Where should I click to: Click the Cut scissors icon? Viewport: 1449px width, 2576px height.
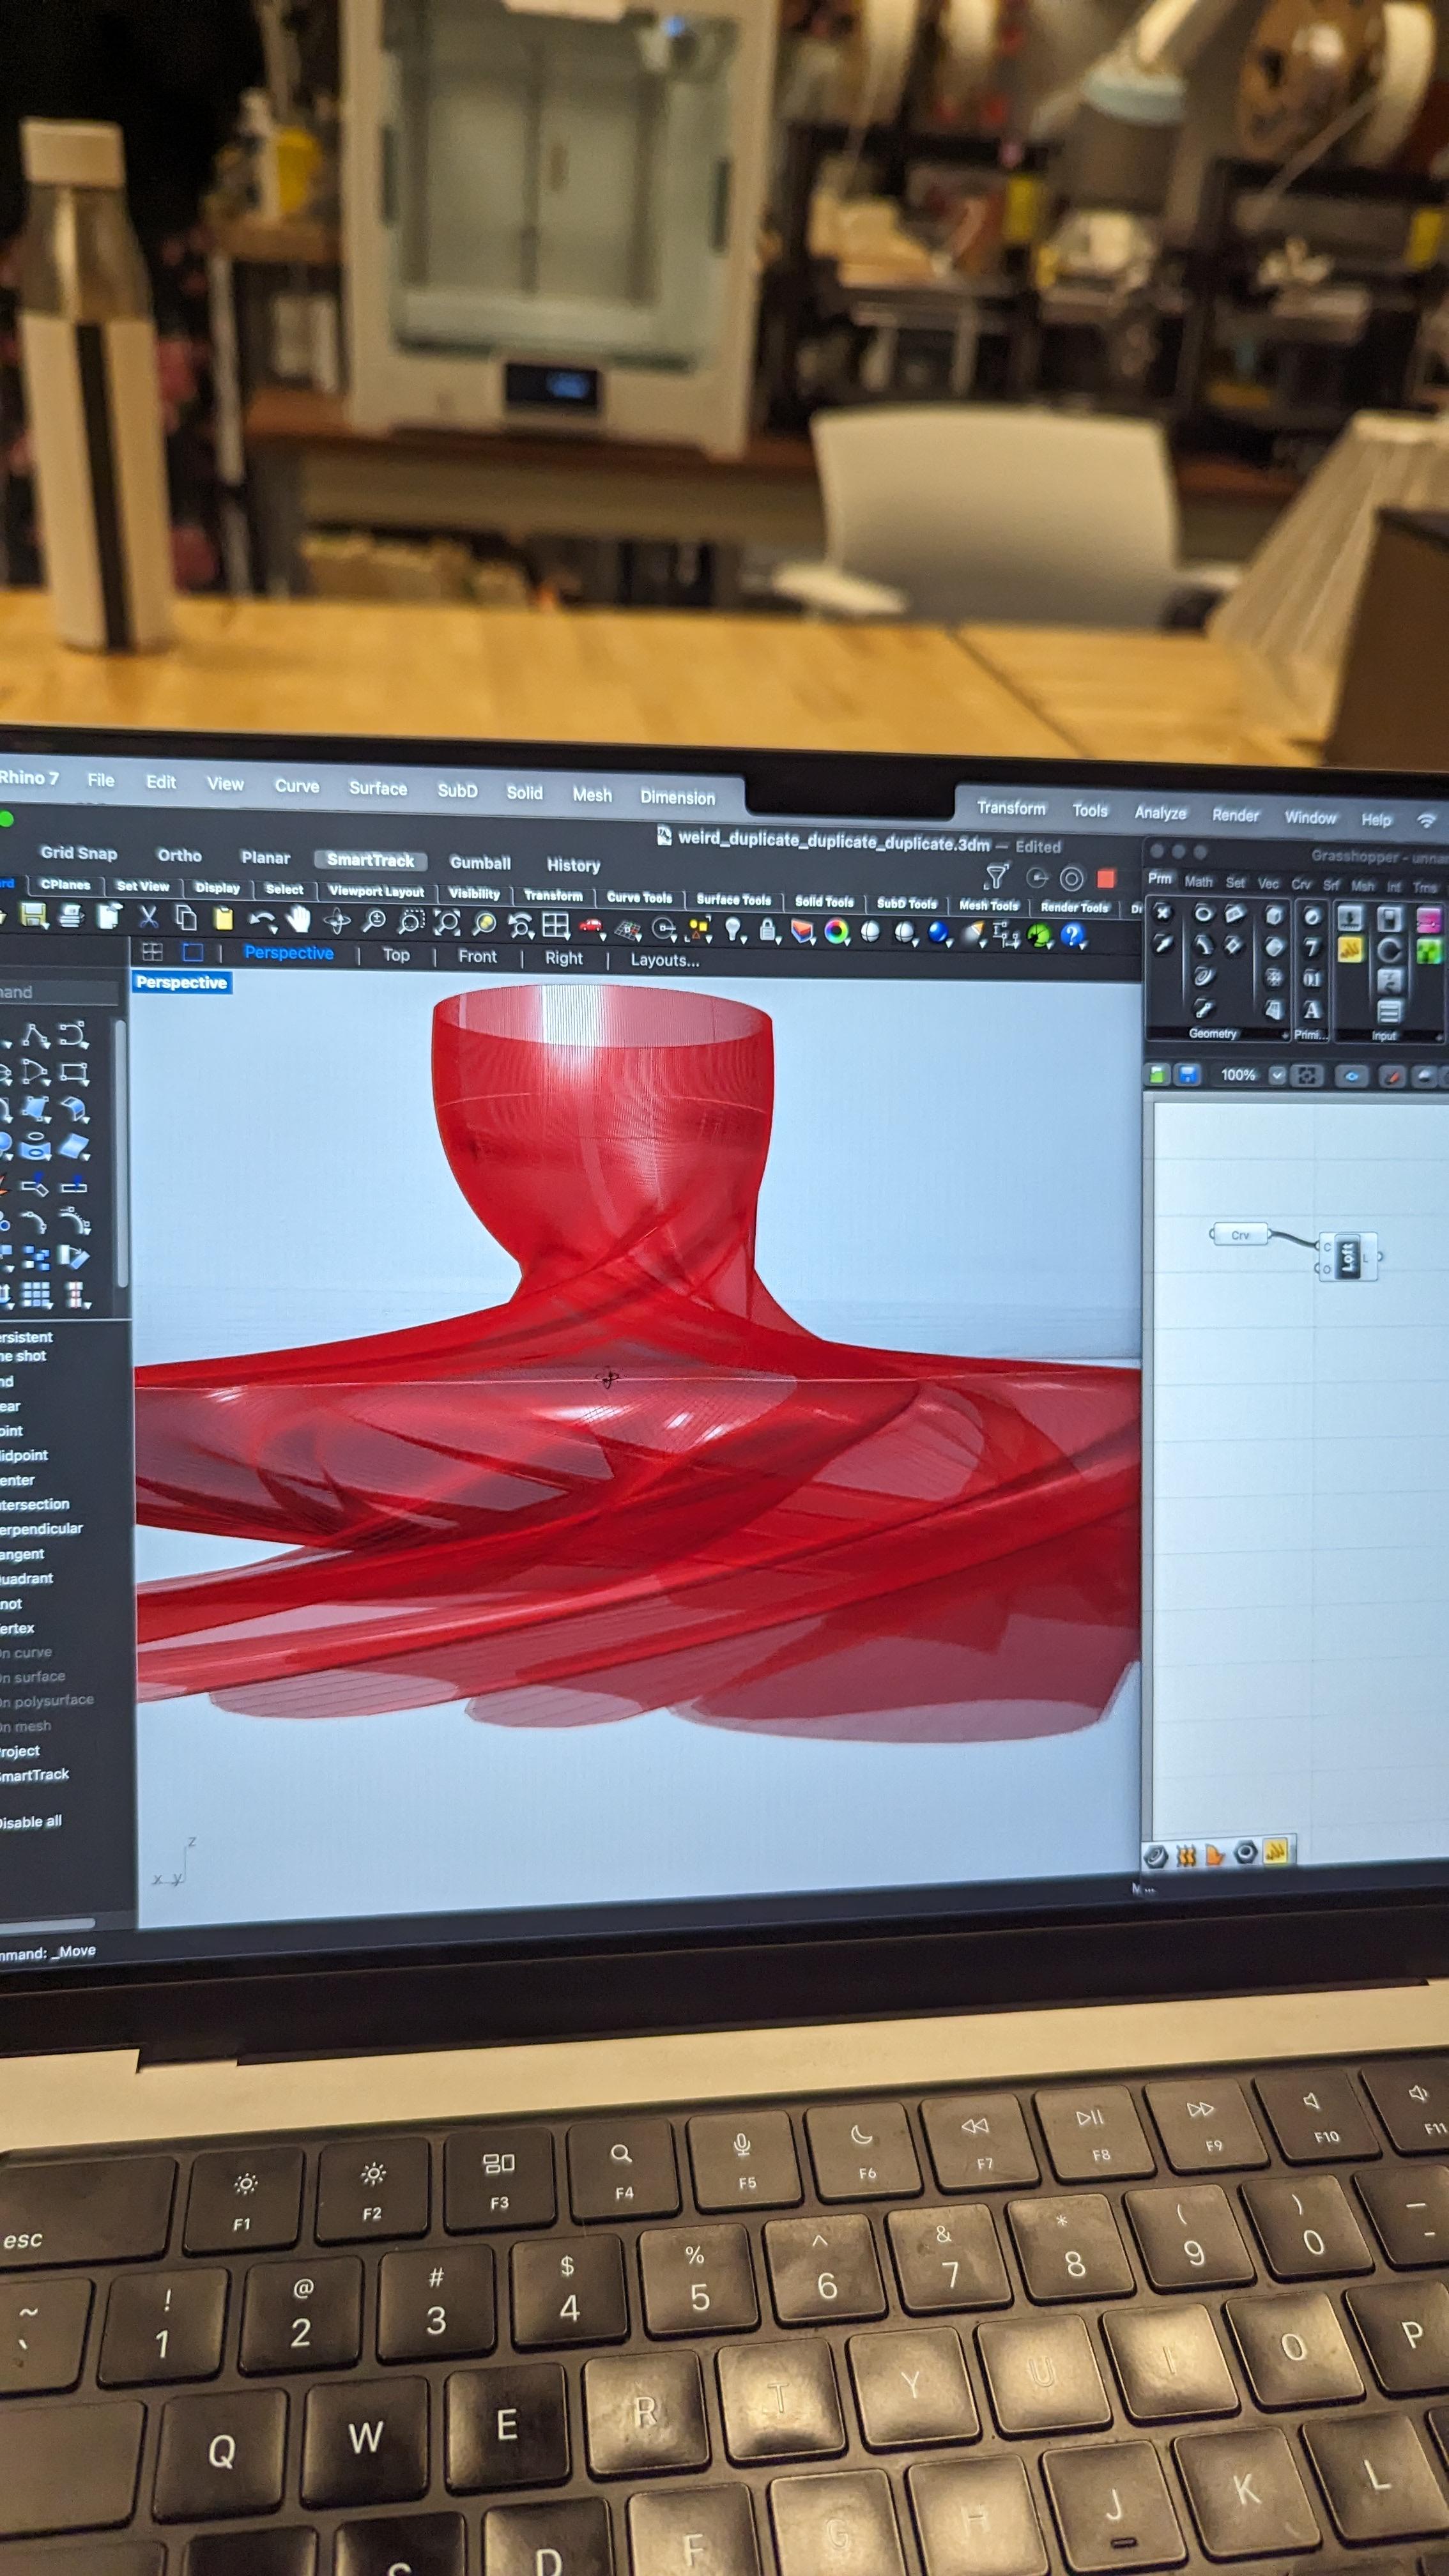pyautogui.click(x=148, y=917)
